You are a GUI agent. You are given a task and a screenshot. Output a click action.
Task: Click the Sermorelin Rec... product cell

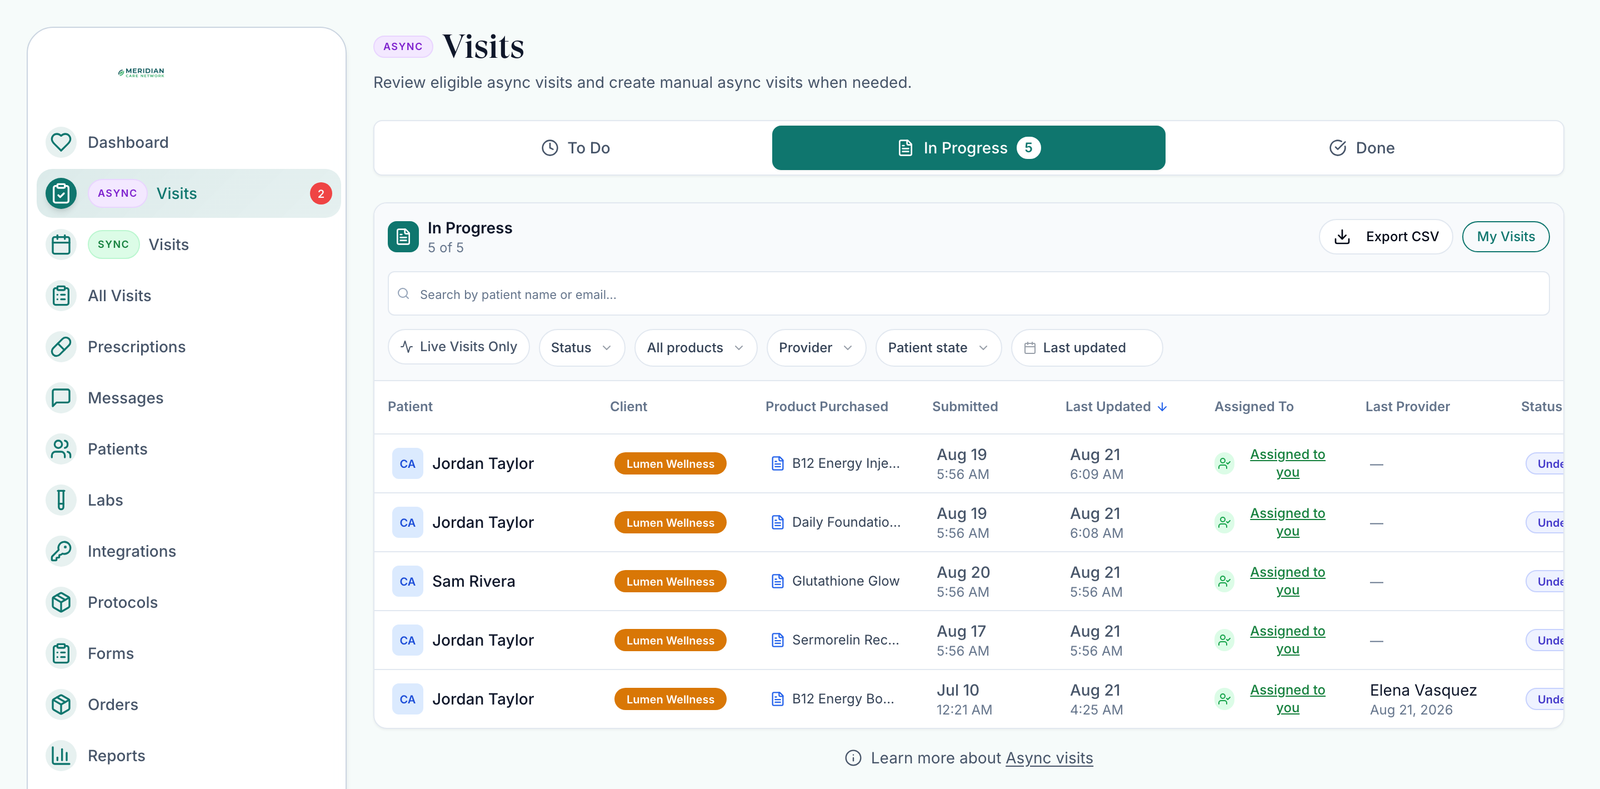click(x=836, y=640)
